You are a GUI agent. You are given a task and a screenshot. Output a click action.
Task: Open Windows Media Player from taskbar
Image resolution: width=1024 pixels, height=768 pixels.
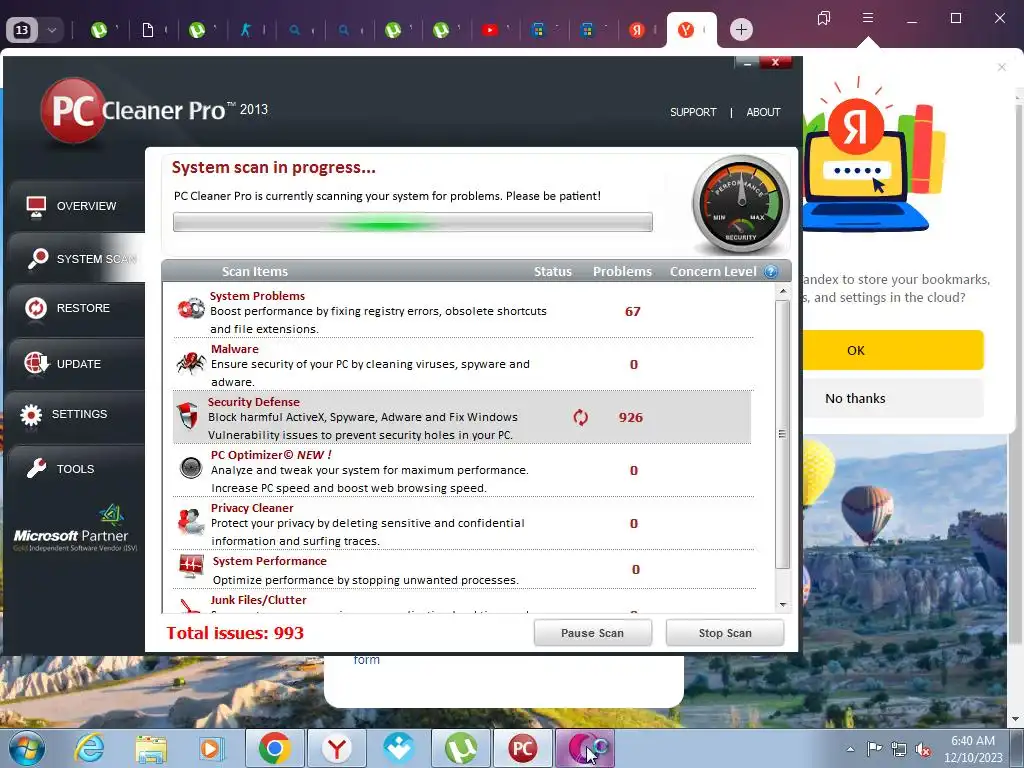click(x=211, y=749)
